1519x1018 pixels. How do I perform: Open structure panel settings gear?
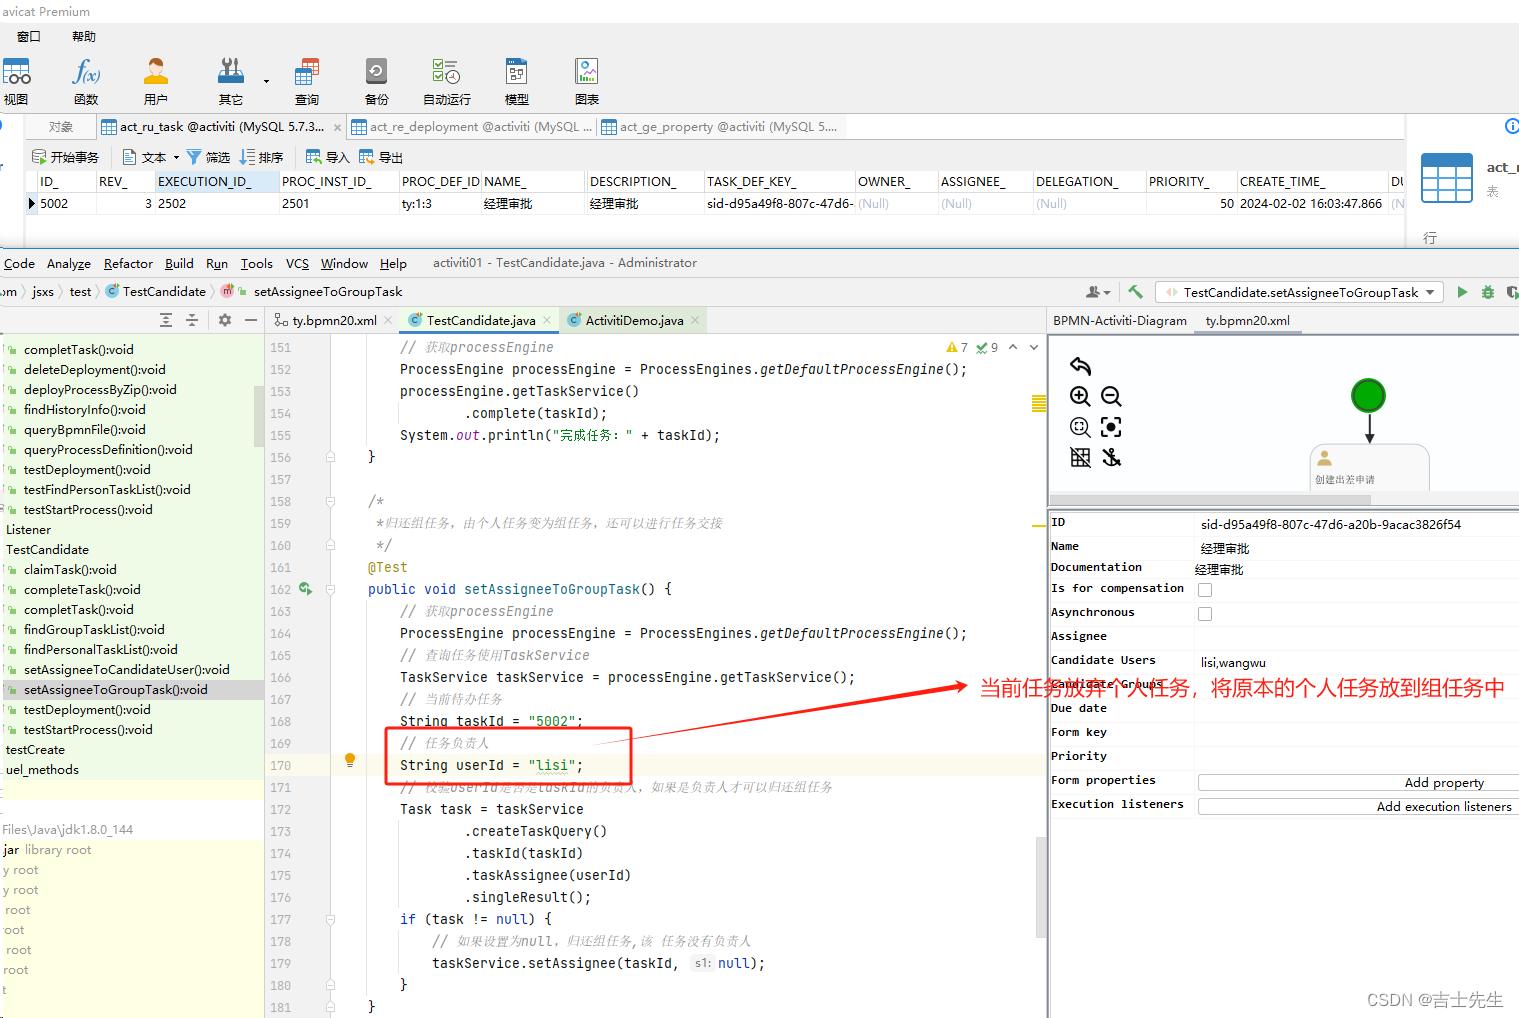point(225,320)
